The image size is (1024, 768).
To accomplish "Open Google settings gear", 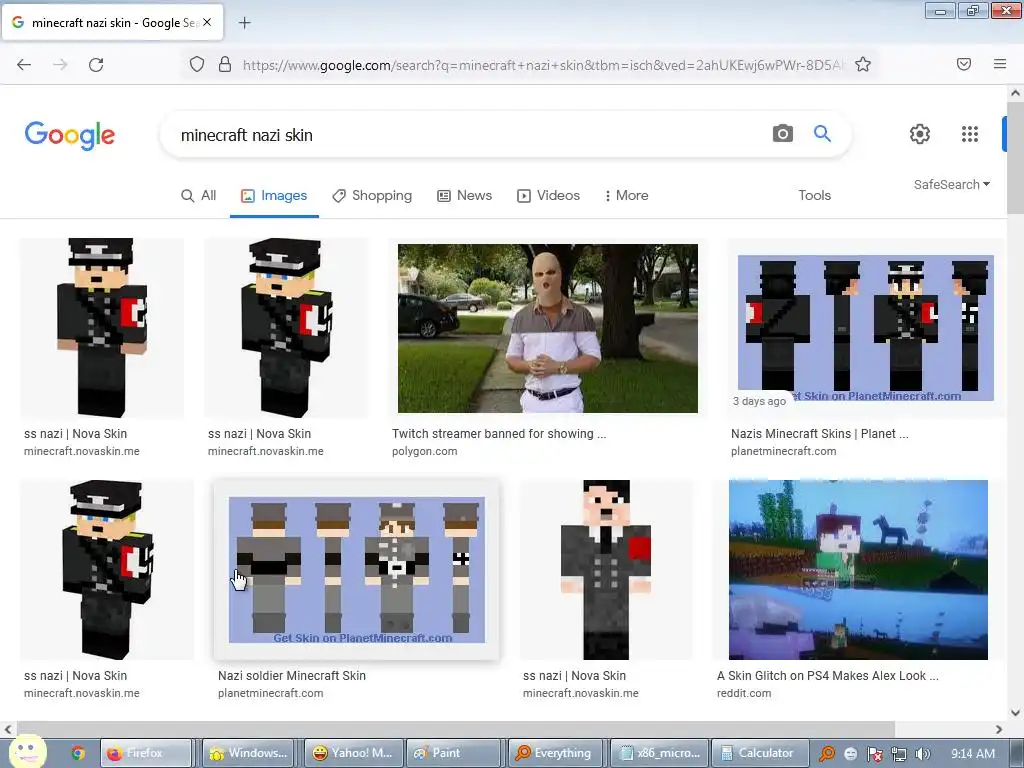I will (920, 134).
